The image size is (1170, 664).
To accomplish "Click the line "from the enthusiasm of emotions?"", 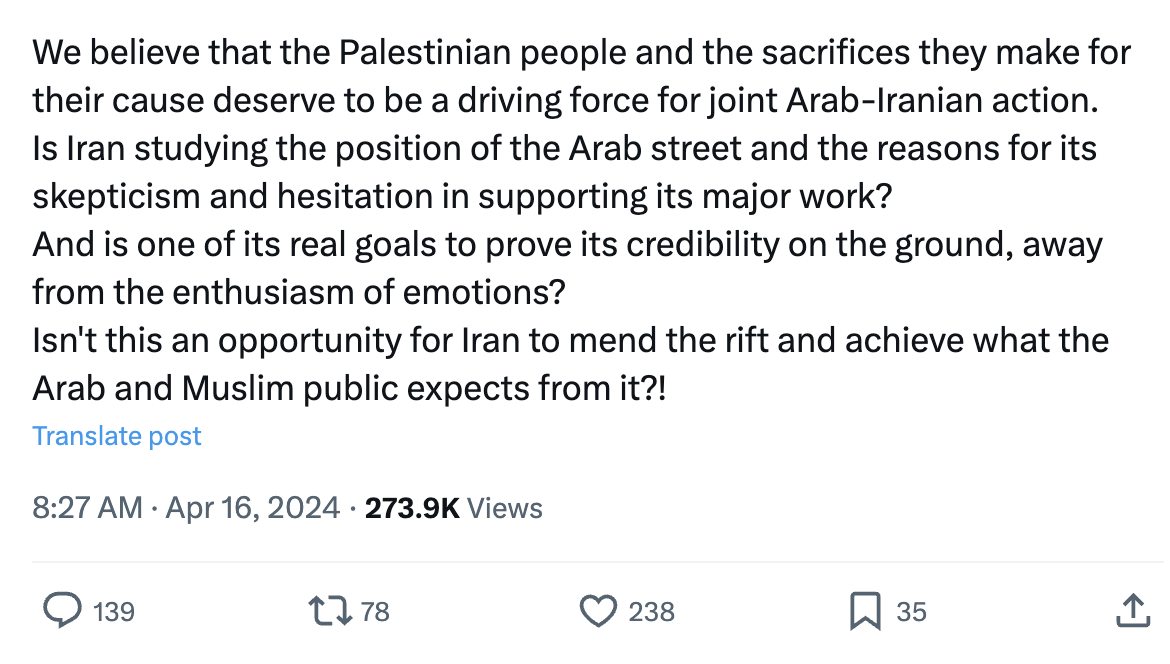I will click(300, 292).
